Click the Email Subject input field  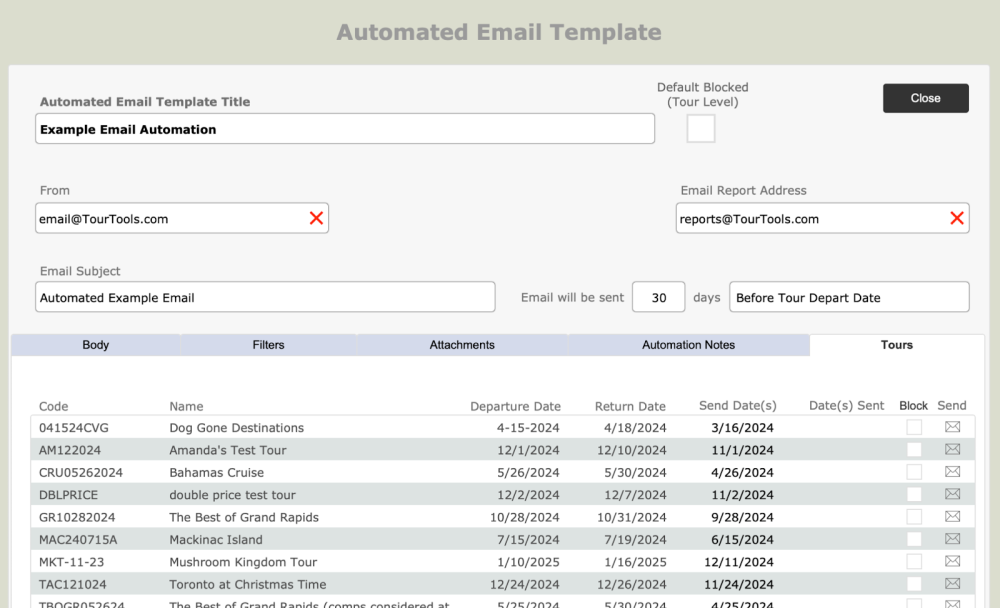pyautogui.click(x=265, y=297)
